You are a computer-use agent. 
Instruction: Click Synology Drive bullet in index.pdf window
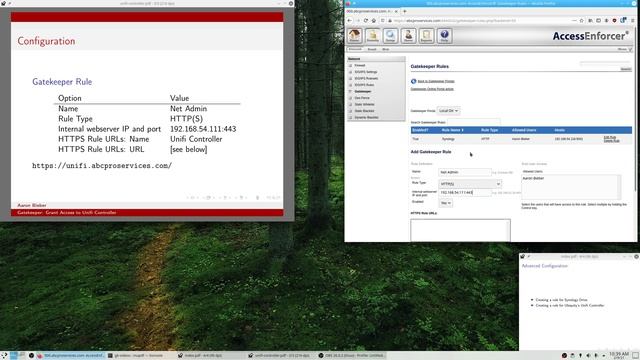tap(561, 300)
